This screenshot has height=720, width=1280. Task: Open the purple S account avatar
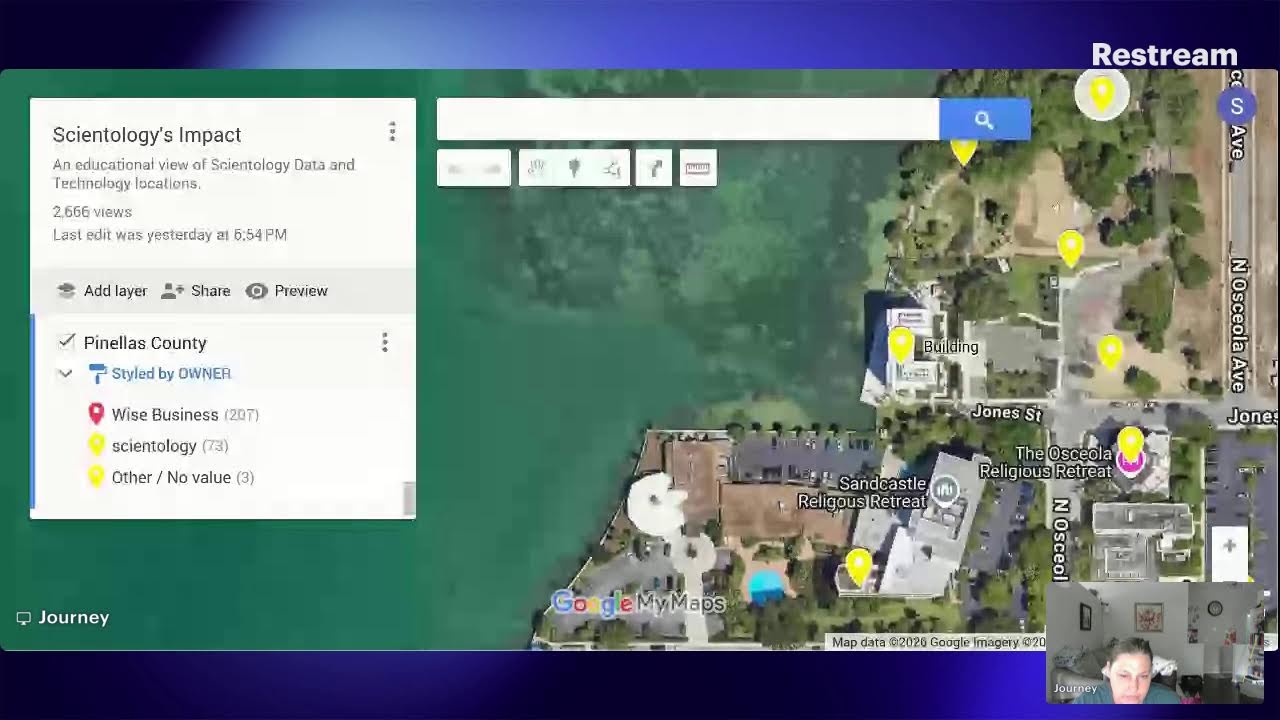tap(1237, 106)
